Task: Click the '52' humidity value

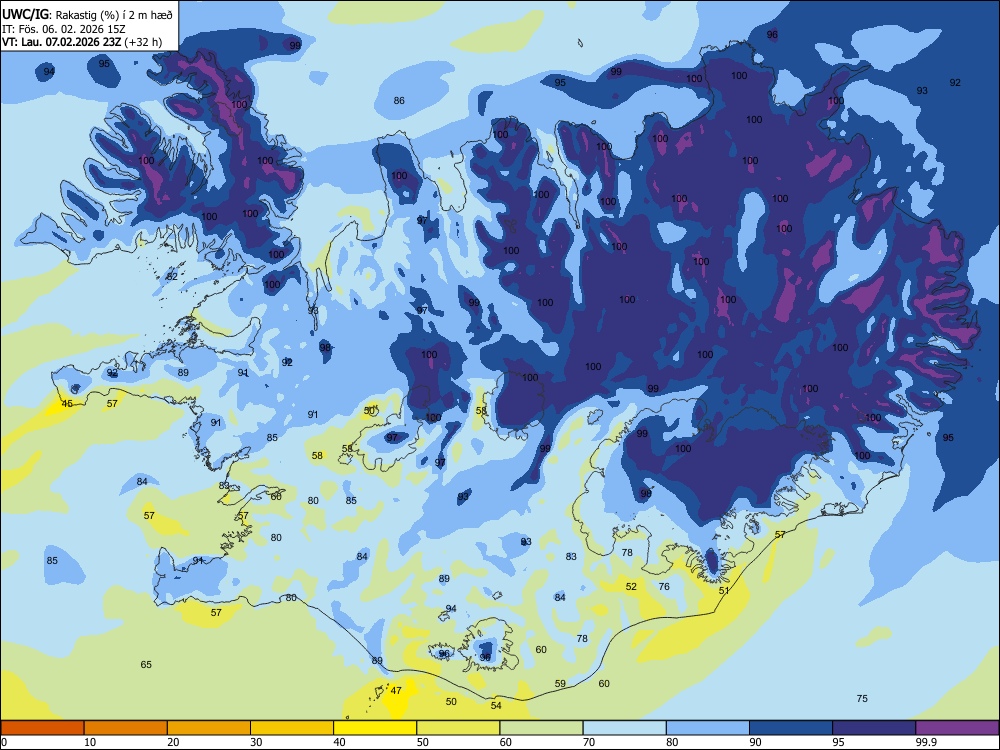Action: point(631,587)
